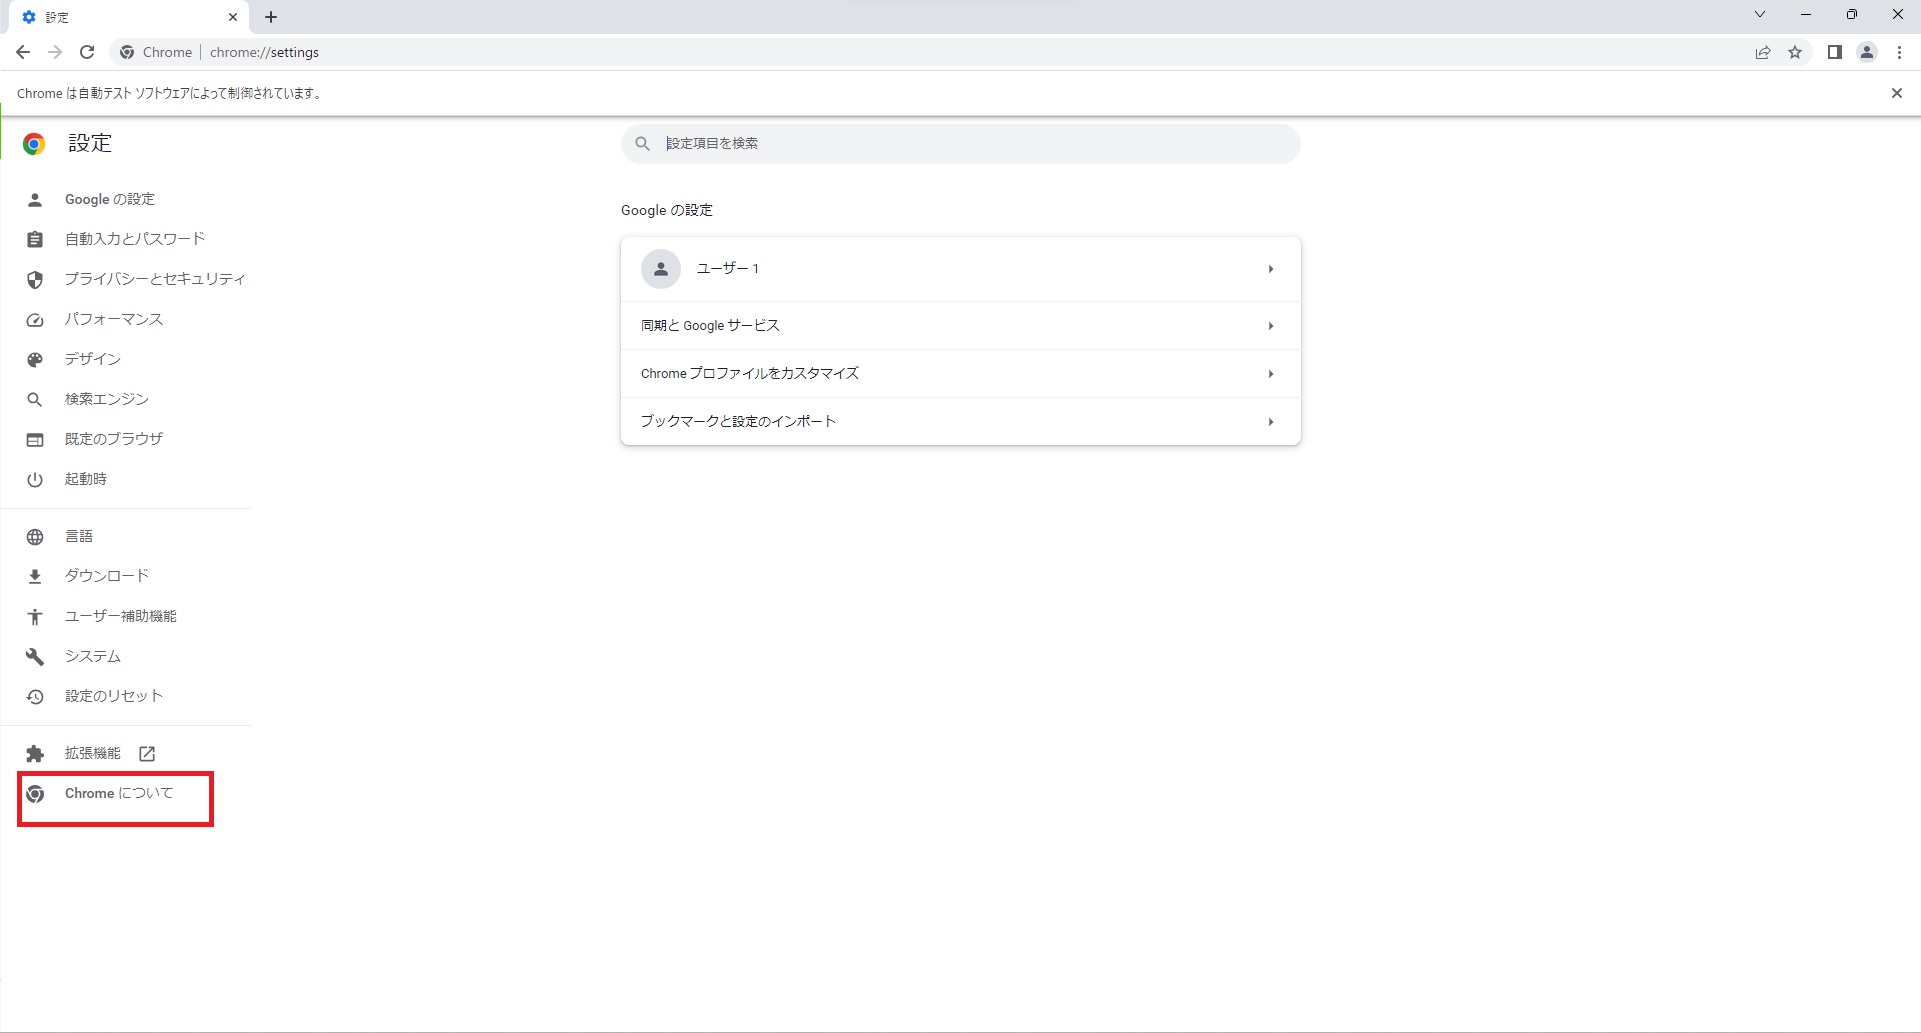Open the side panel icon

tap(1834, 52)
